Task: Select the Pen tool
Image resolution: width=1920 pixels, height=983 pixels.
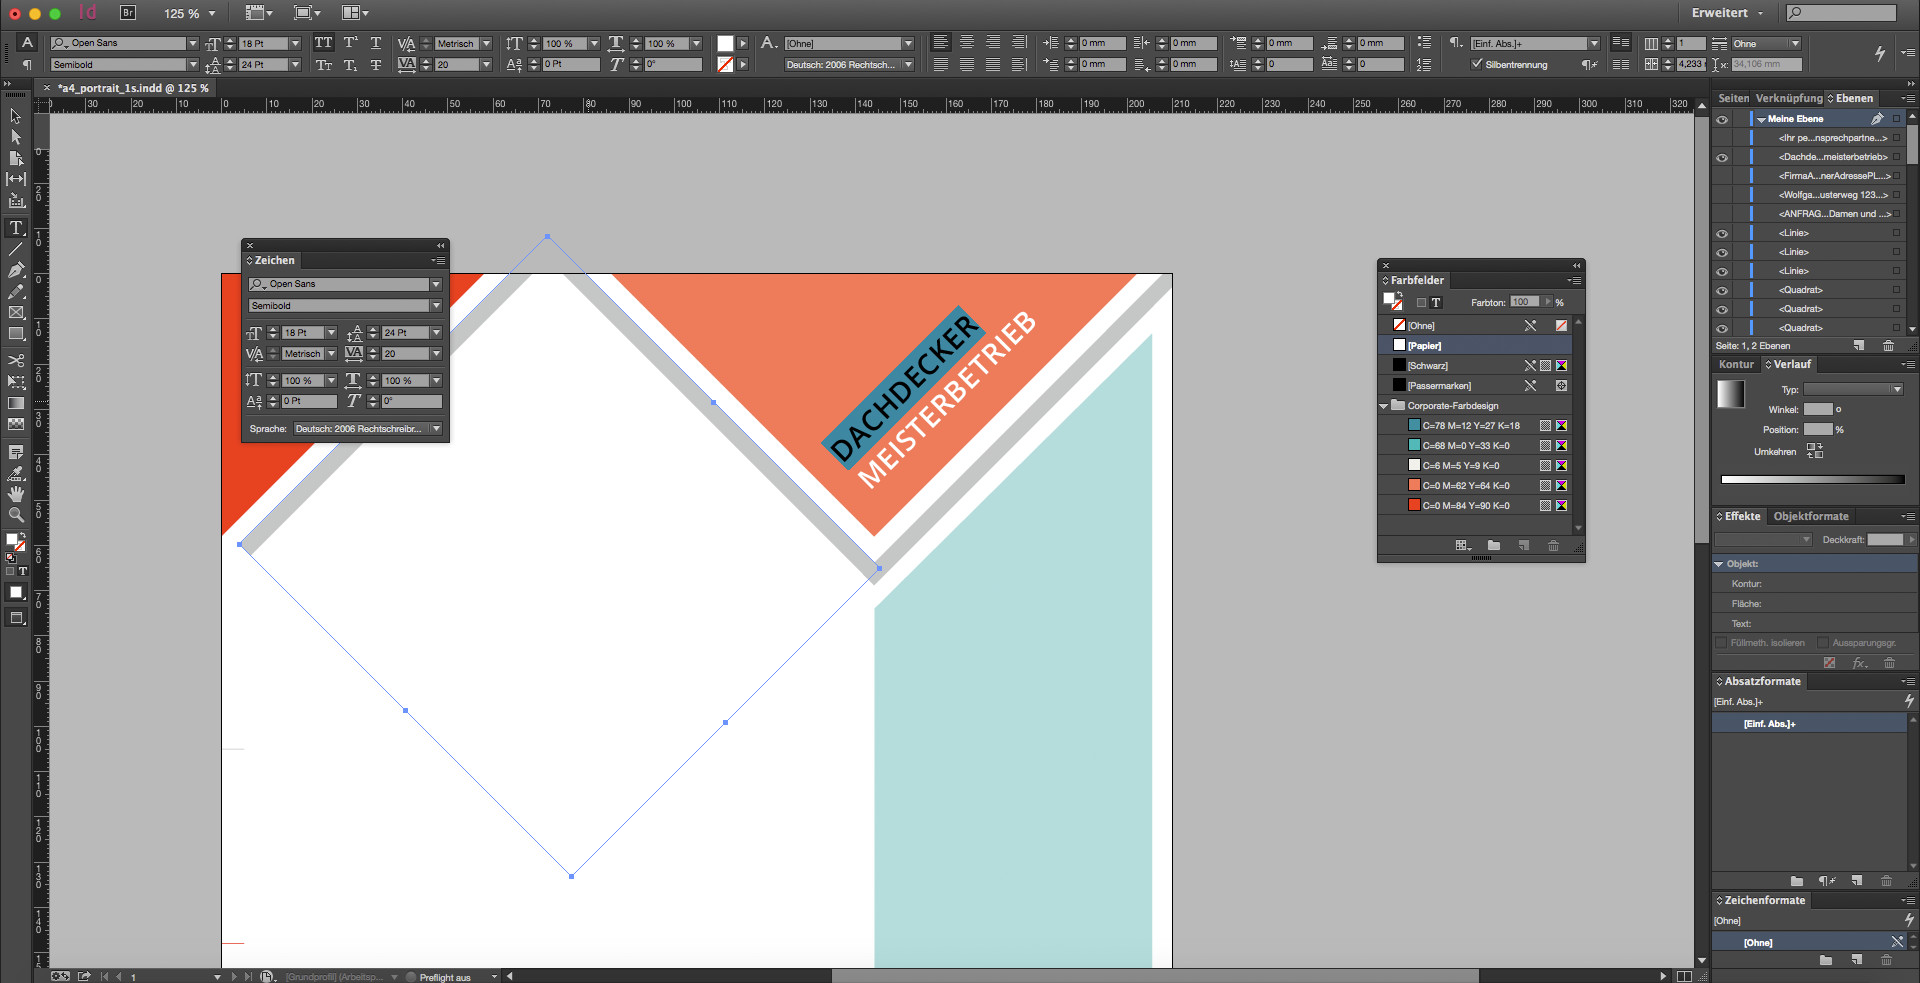Action: pos(16,270)
